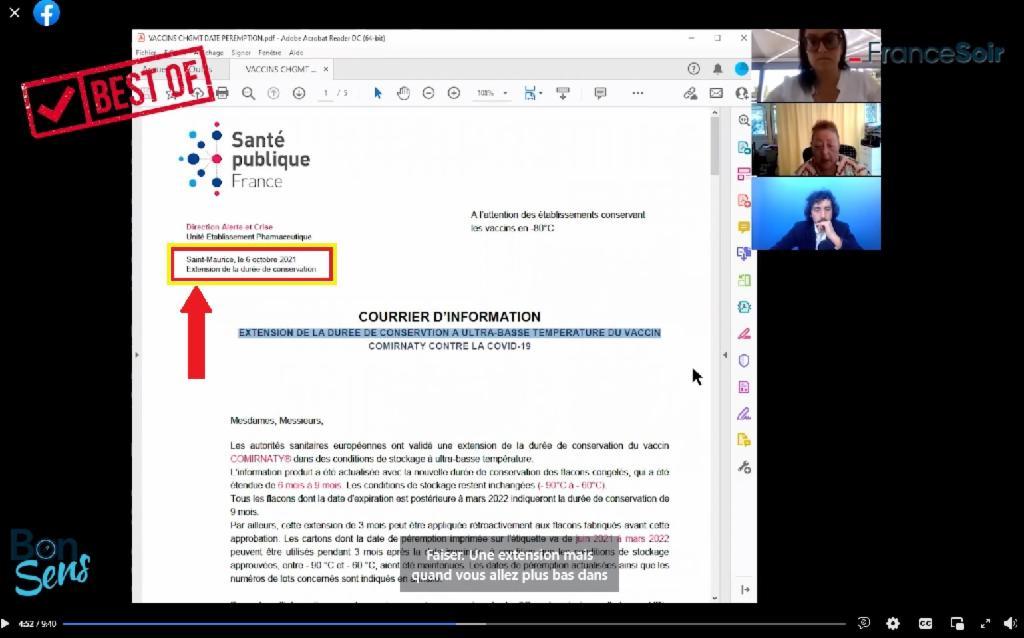Click the print icon in Acrobat toolbar
1024x638 pixels.
click(222, 93)
